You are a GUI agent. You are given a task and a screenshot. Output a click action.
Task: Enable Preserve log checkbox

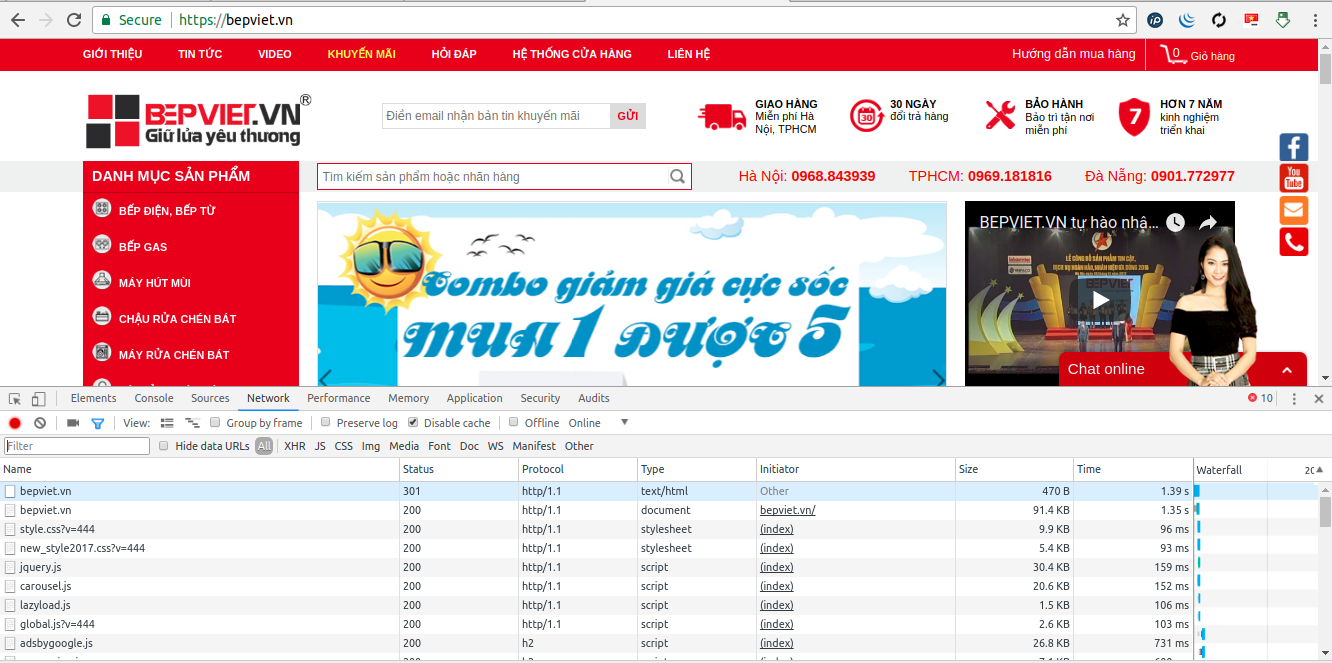[x=325, y=422]
